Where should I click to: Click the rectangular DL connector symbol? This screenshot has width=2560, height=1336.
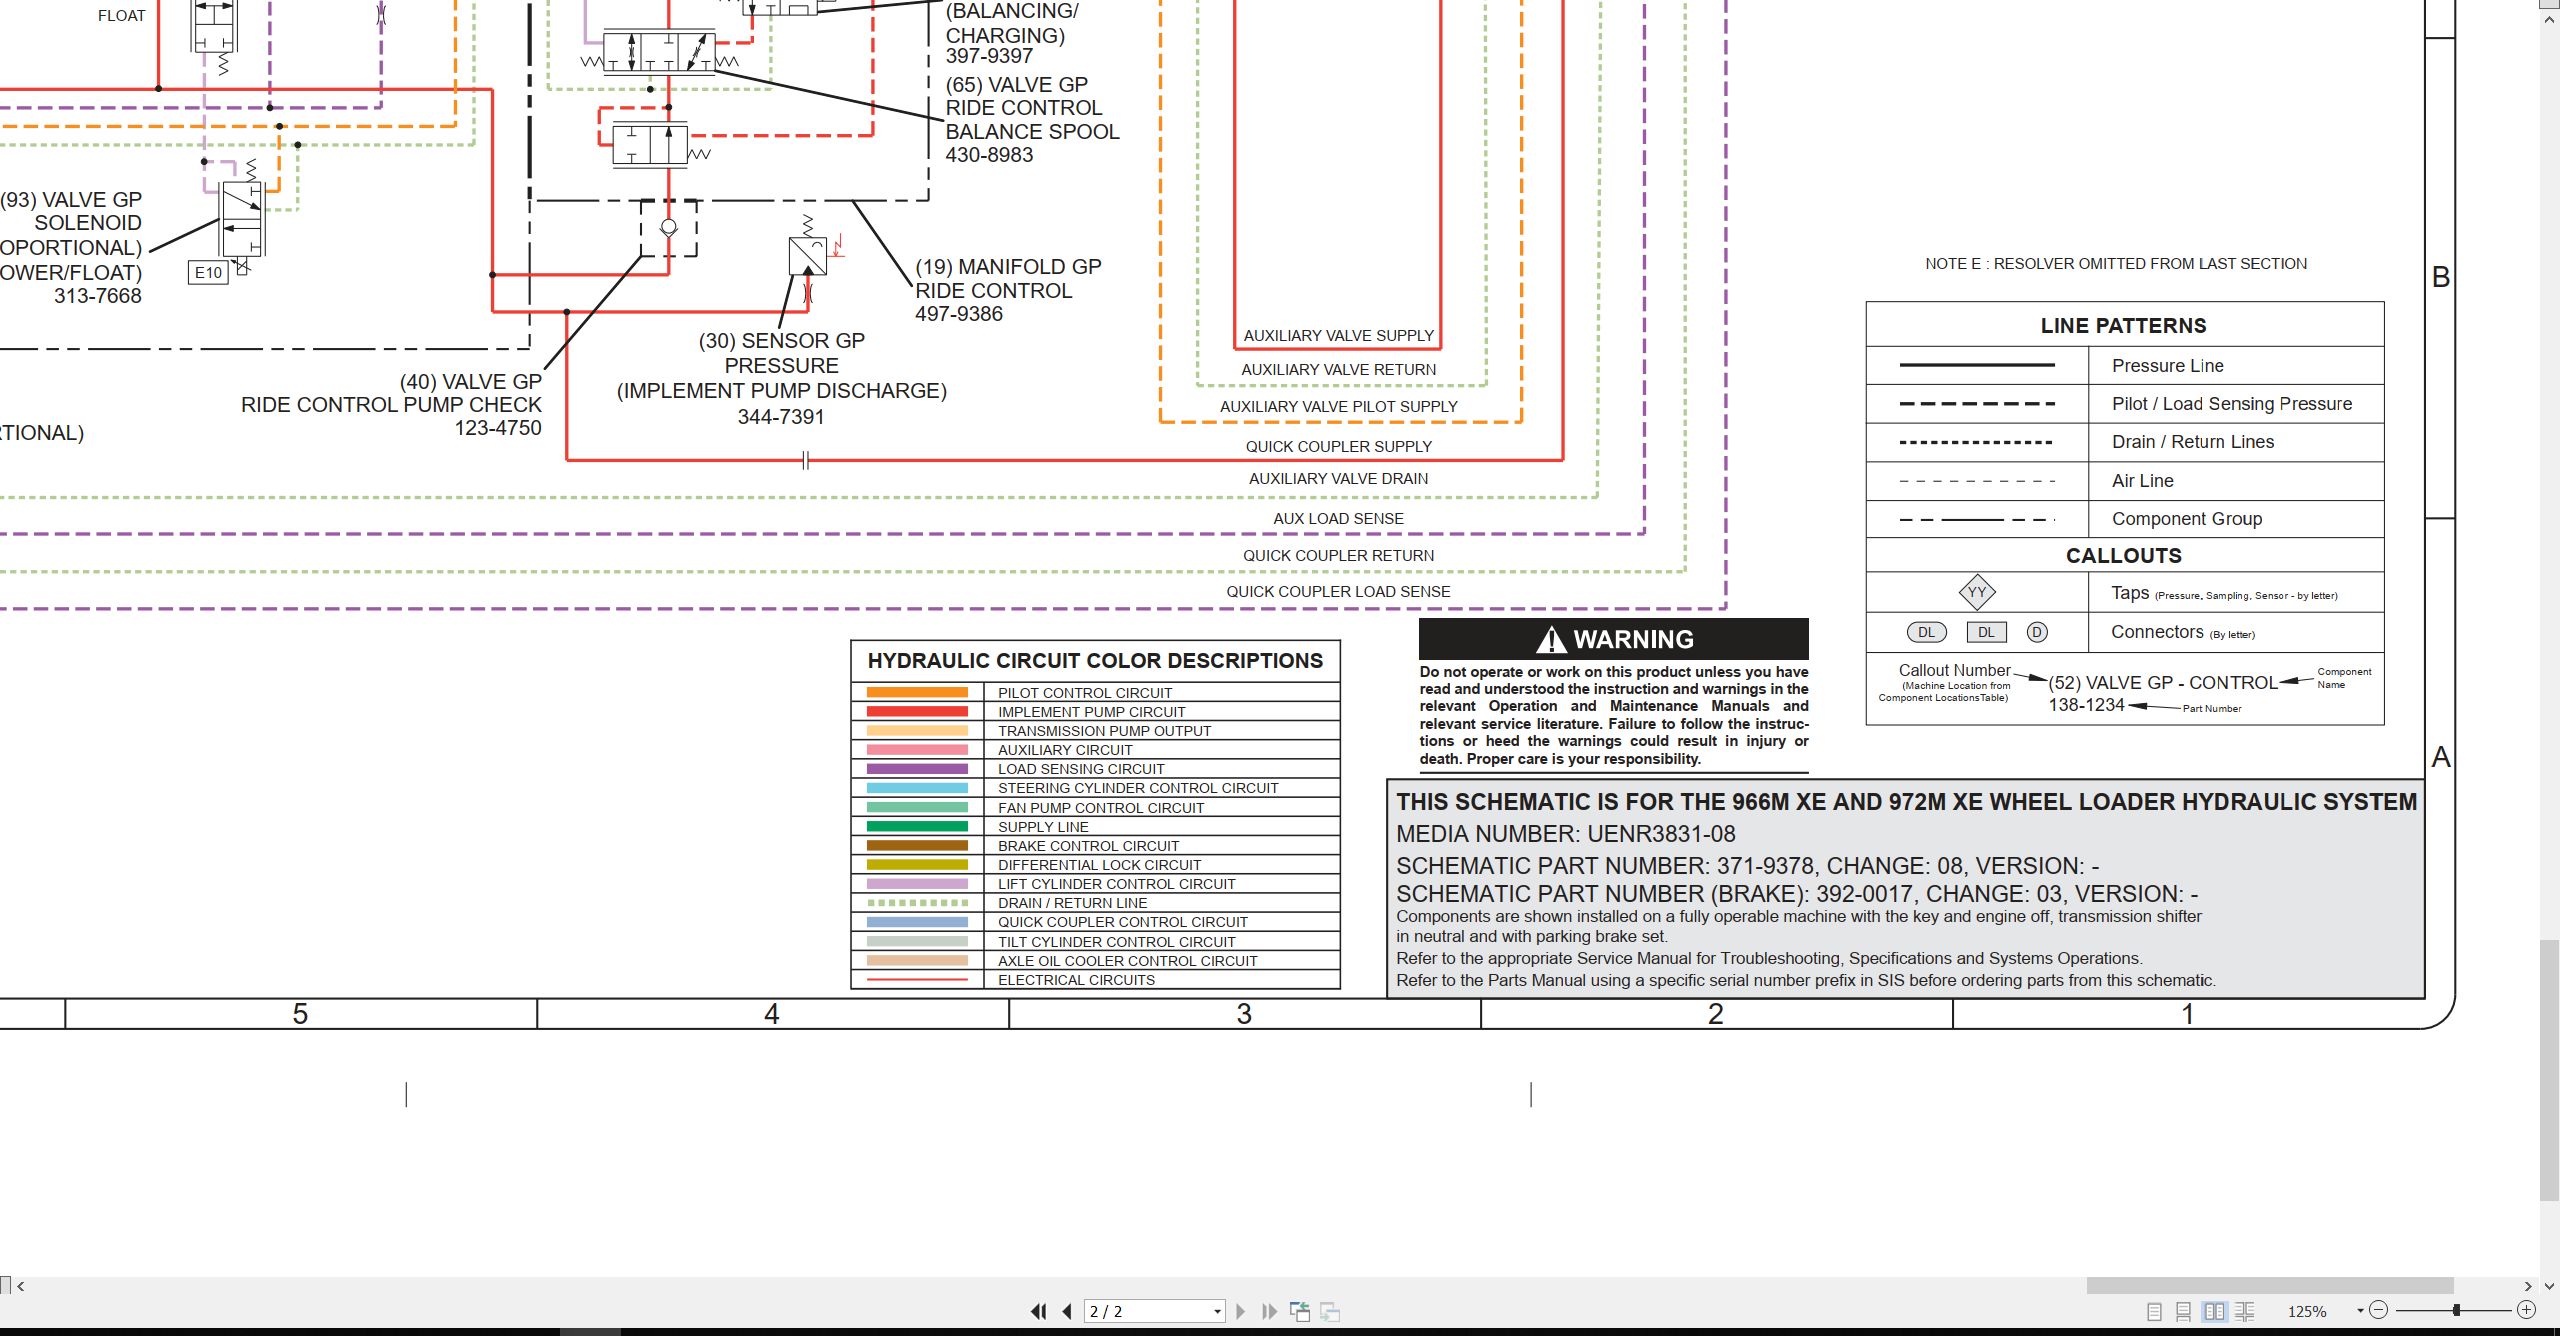point(1986,632)
